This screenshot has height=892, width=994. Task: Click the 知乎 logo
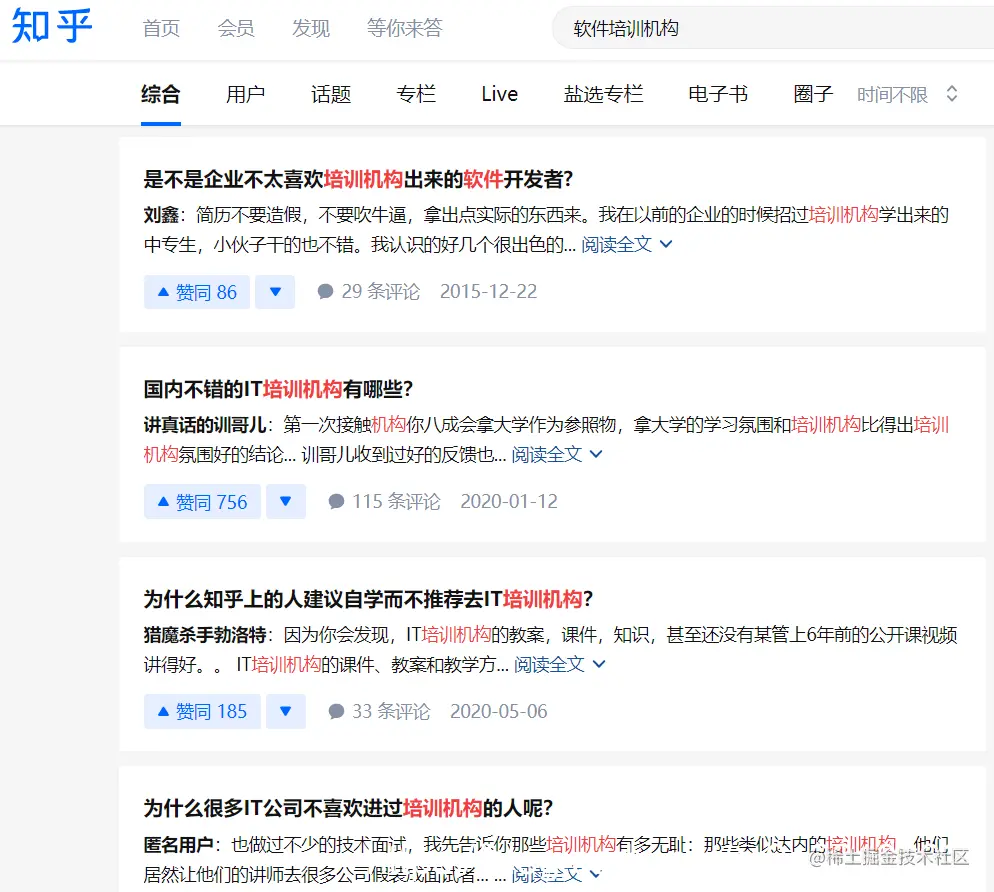[x=52, y=26]
